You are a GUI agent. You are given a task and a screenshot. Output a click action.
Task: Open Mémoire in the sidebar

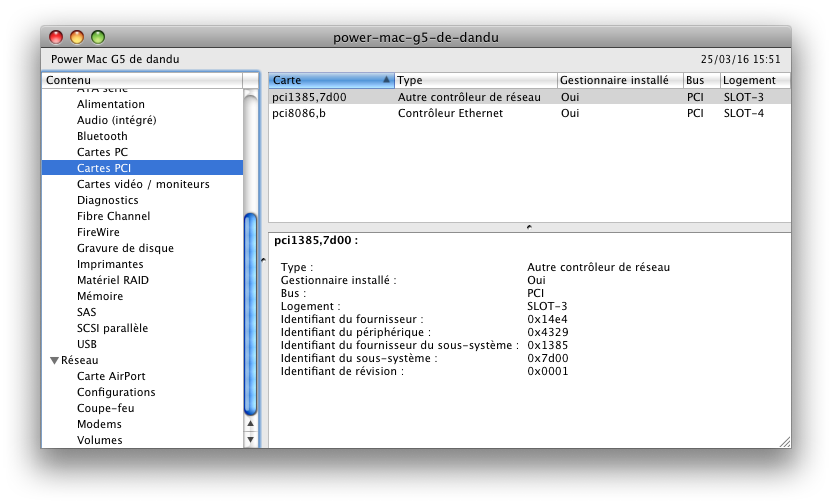point(100,296)
